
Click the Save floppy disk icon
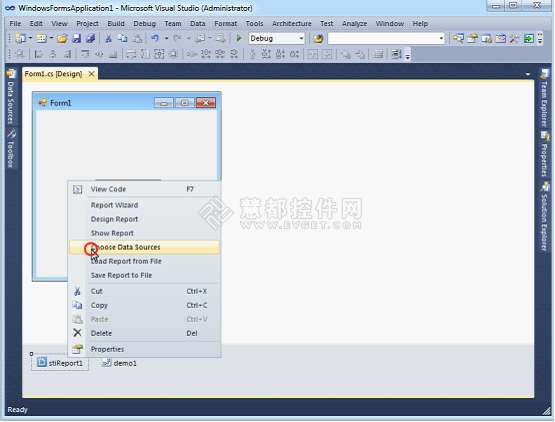click(x=77, y=39)
